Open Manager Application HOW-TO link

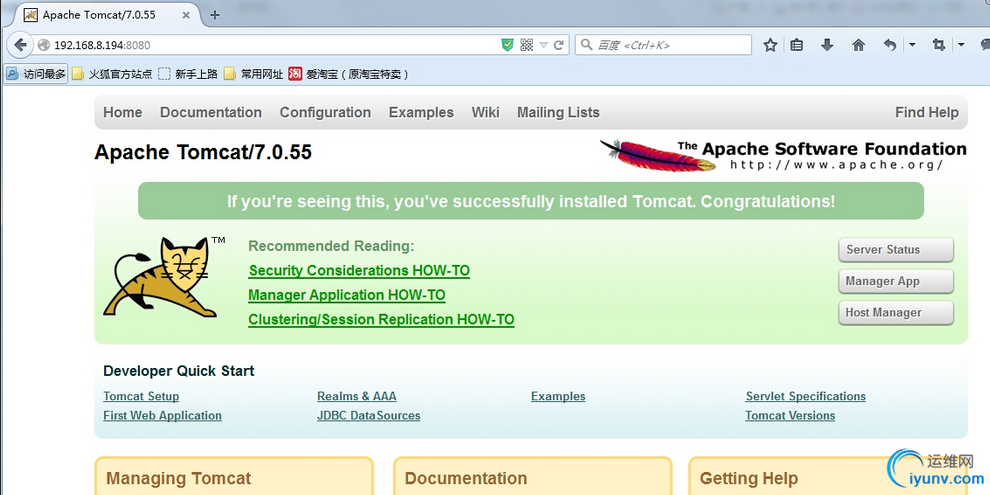pyautogui.click(x=347, y=295)
